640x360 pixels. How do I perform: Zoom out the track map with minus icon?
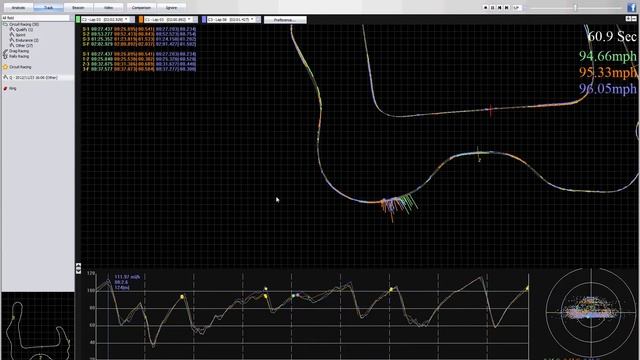coord(634,19)
